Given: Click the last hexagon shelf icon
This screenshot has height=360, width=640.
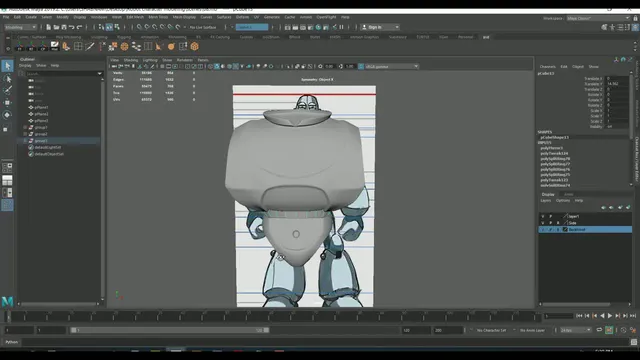Looking at the screenshot, I should (x=195, y=47).
